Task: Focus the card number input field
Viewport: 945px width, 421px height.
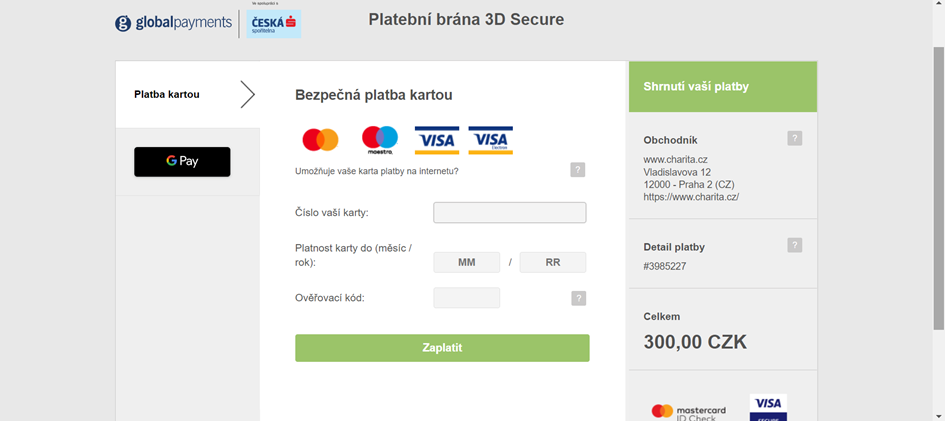Action: point(509,212)
